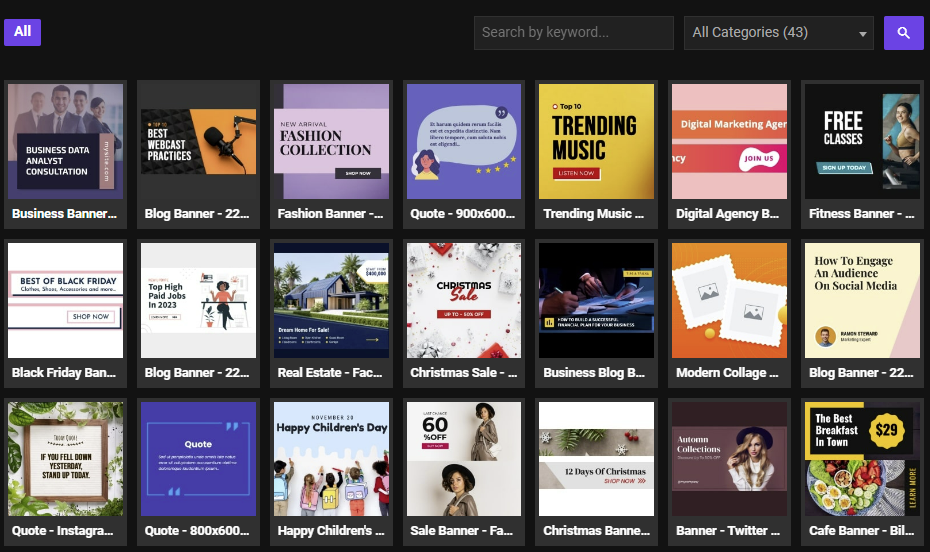Open the Best of Black Friday thumbnail
Image resolution: width=930 pixels, height=552 pixels.
pyautogui.click(x=65, y=300)
